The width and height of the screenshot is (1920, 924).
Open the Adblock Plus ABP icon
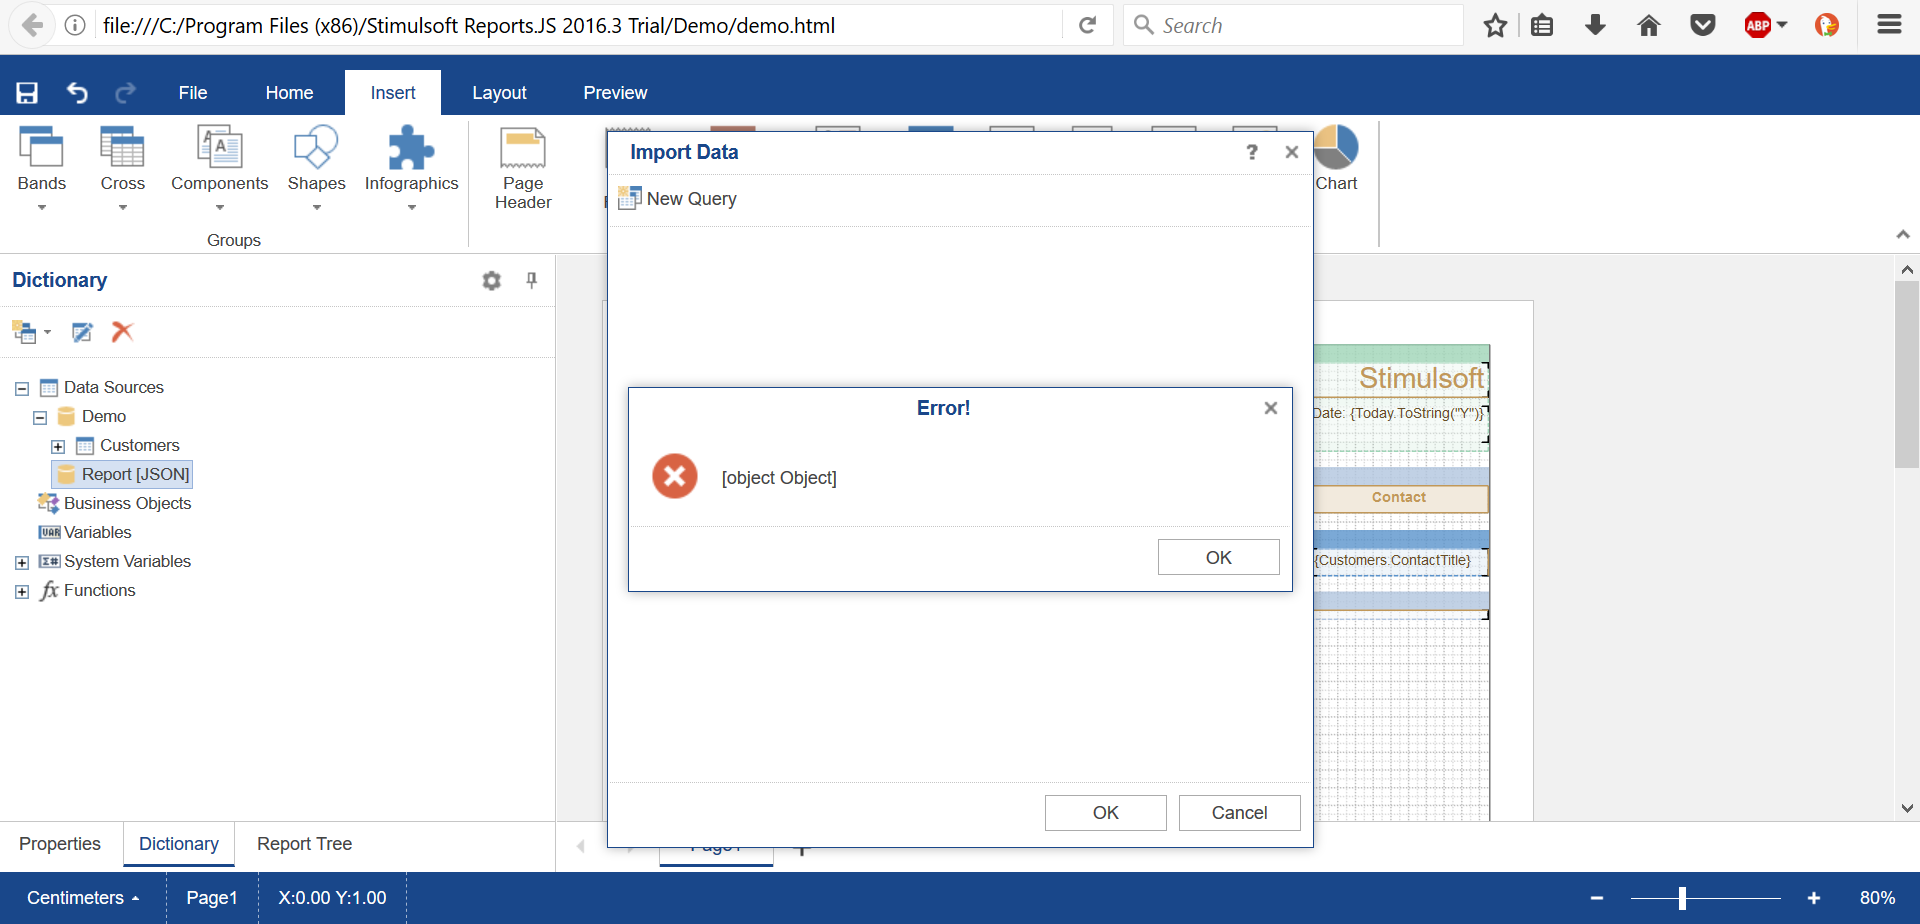(x=1758, y=26)
